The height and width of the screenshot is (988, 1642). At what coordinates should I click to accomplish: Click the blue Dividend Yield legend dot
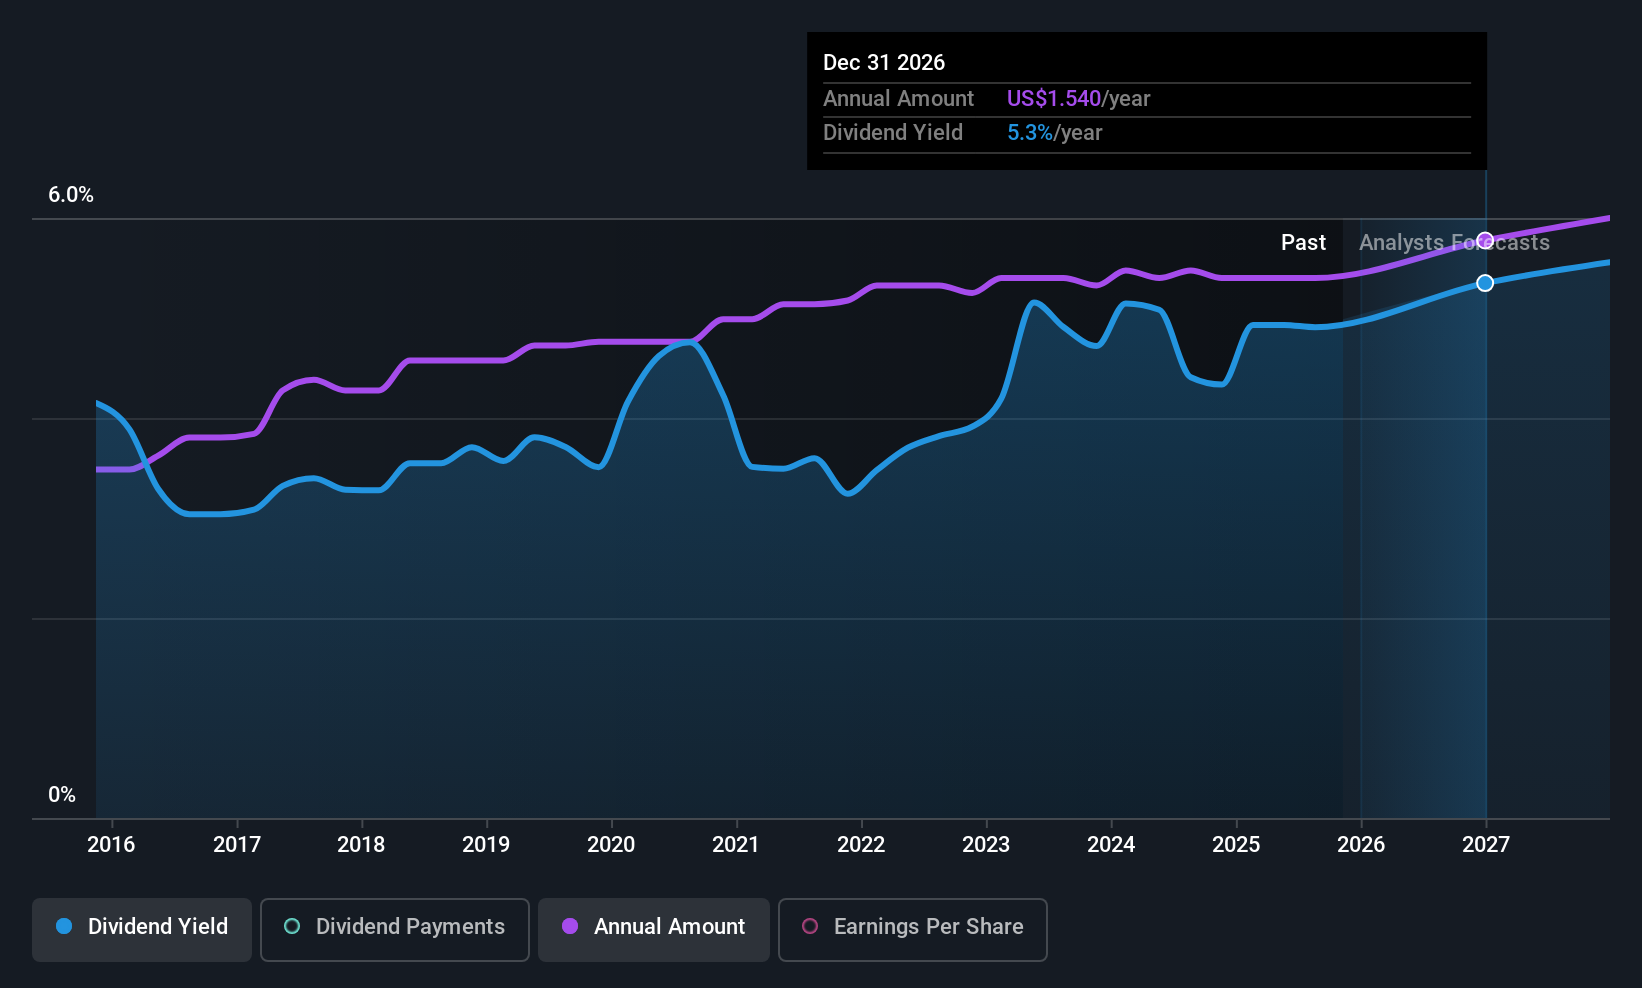[x=64, y=926]
